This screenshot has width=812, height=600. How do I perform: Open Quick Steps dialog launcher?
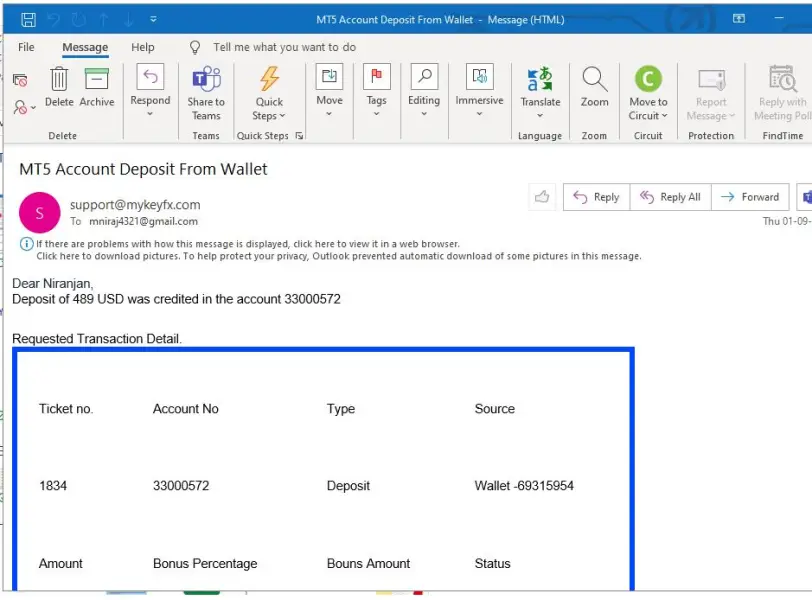298,136
